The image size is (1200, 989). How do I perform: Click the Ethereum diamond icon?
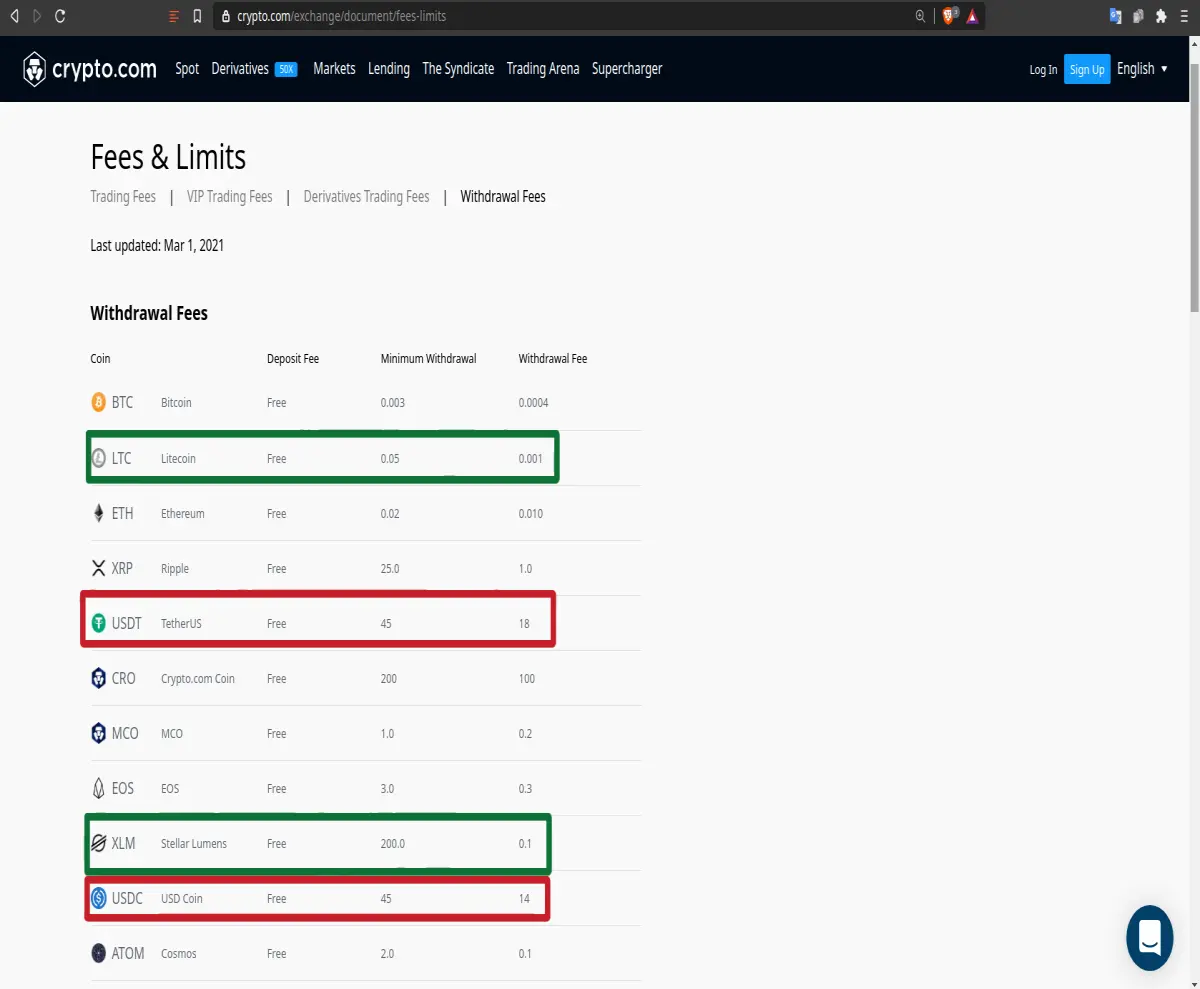tap(98, 513)
